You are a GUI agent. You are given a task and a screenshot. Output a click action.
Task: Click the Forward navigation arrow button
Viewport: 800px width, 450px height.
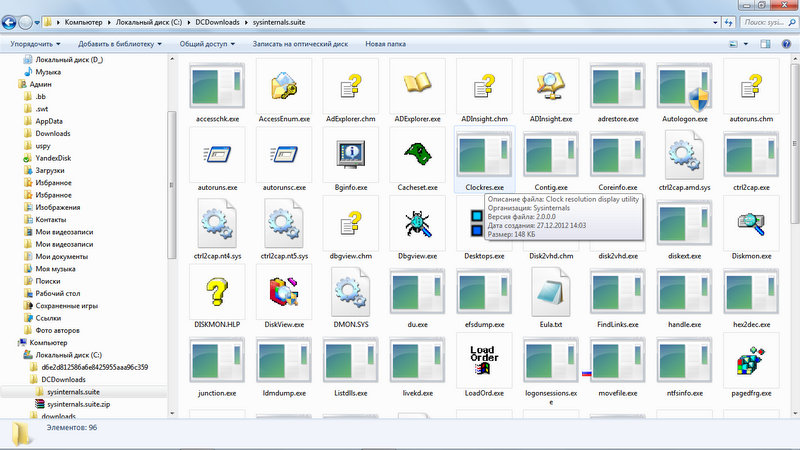click(25, 22)
